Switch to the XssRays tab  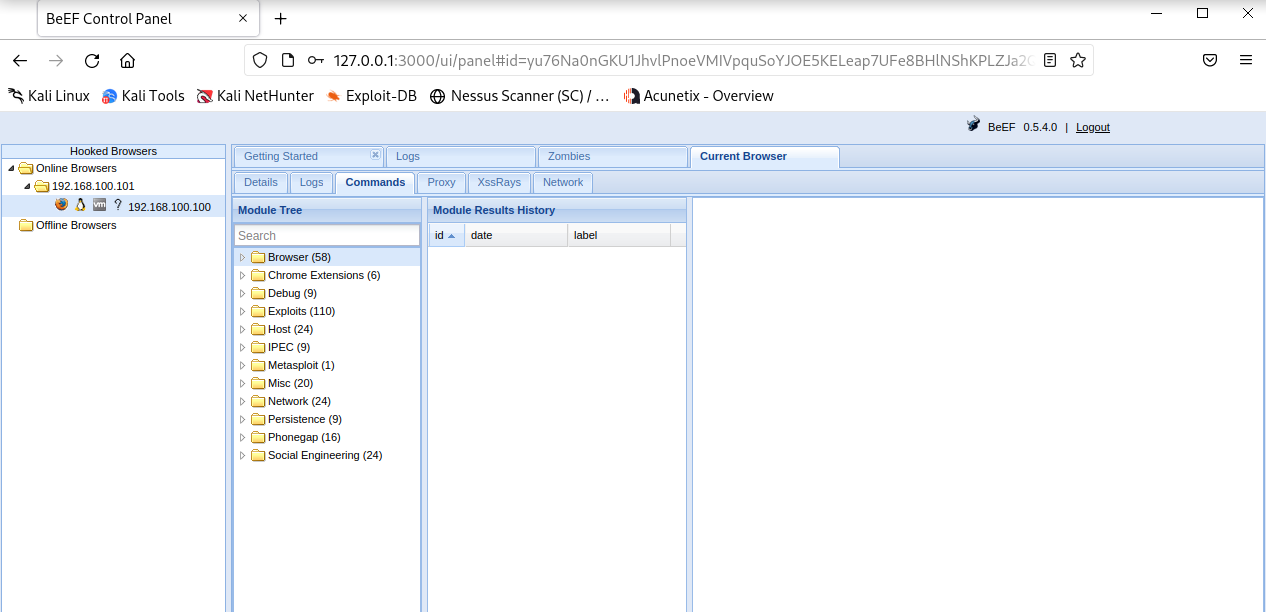click(x=499, y=182)
